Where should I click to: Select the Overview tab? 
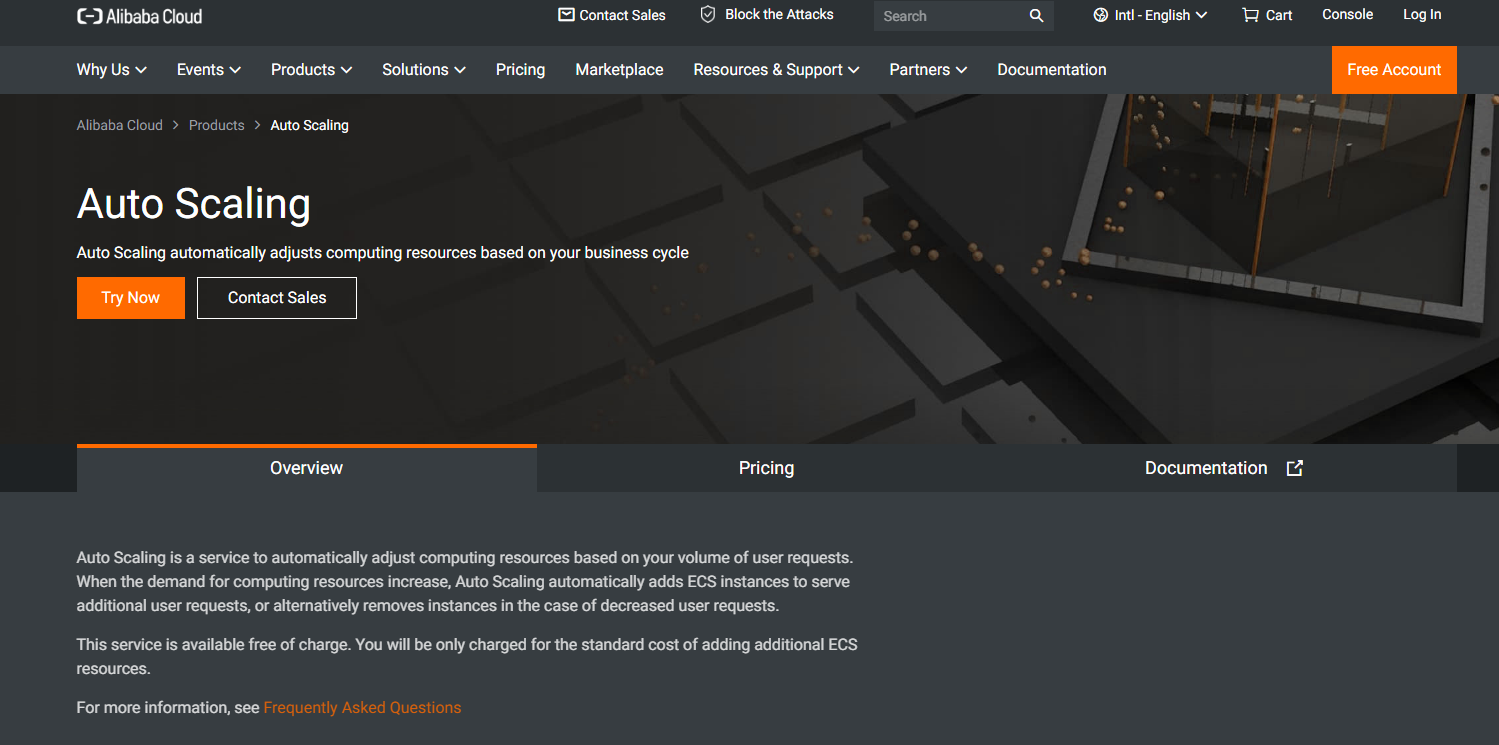(307, 468)
